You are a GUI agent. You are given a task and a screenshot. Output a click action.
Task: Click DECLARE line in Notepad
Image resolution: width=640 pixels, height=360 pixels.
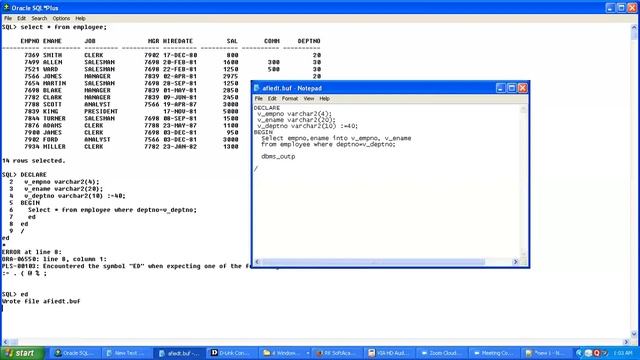[x=267, y=108]
